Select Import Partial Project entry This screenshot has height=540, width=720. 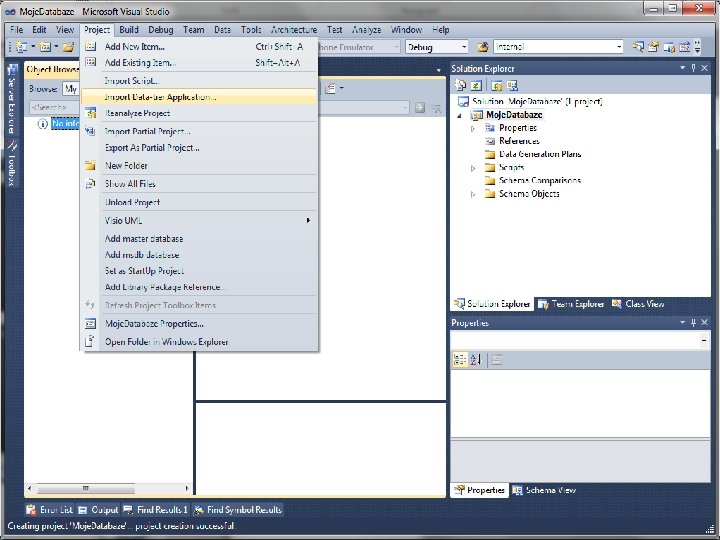pyautogui.click(x=199, y=131)
